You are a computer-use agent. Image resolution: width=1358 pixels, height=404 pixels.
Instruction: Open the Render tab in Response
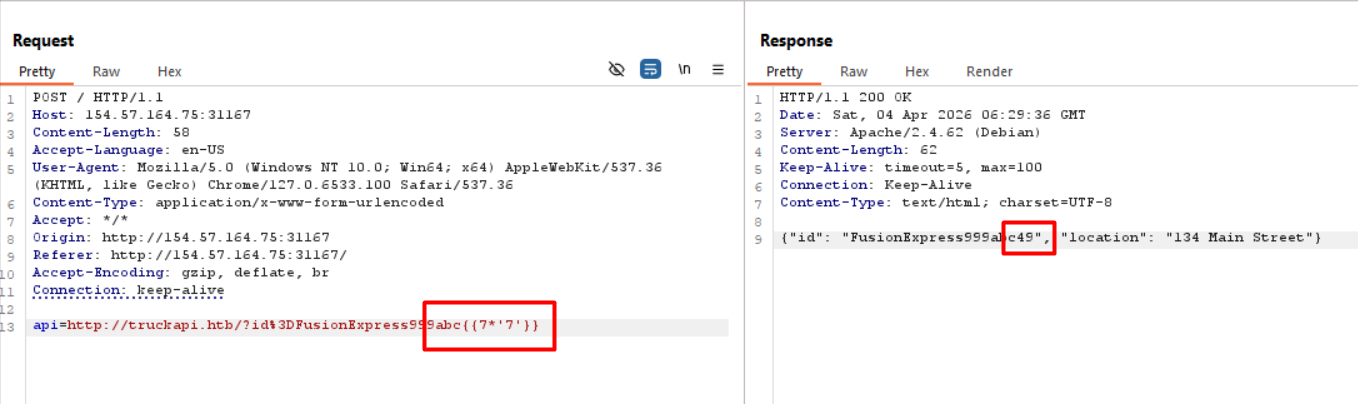point(989,72)
